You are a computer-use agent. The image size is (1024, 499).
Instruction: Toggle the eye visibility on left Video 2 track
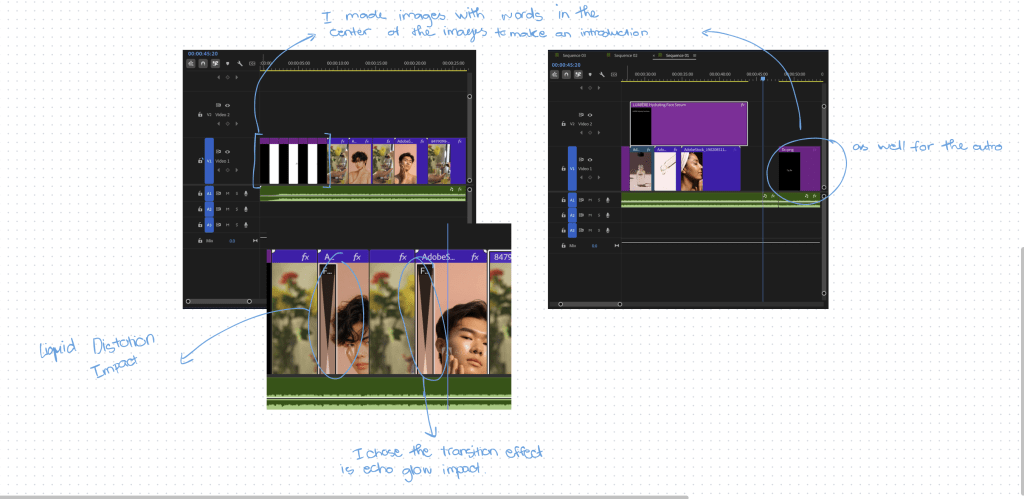pyautogui.click(x=228, y=105)
